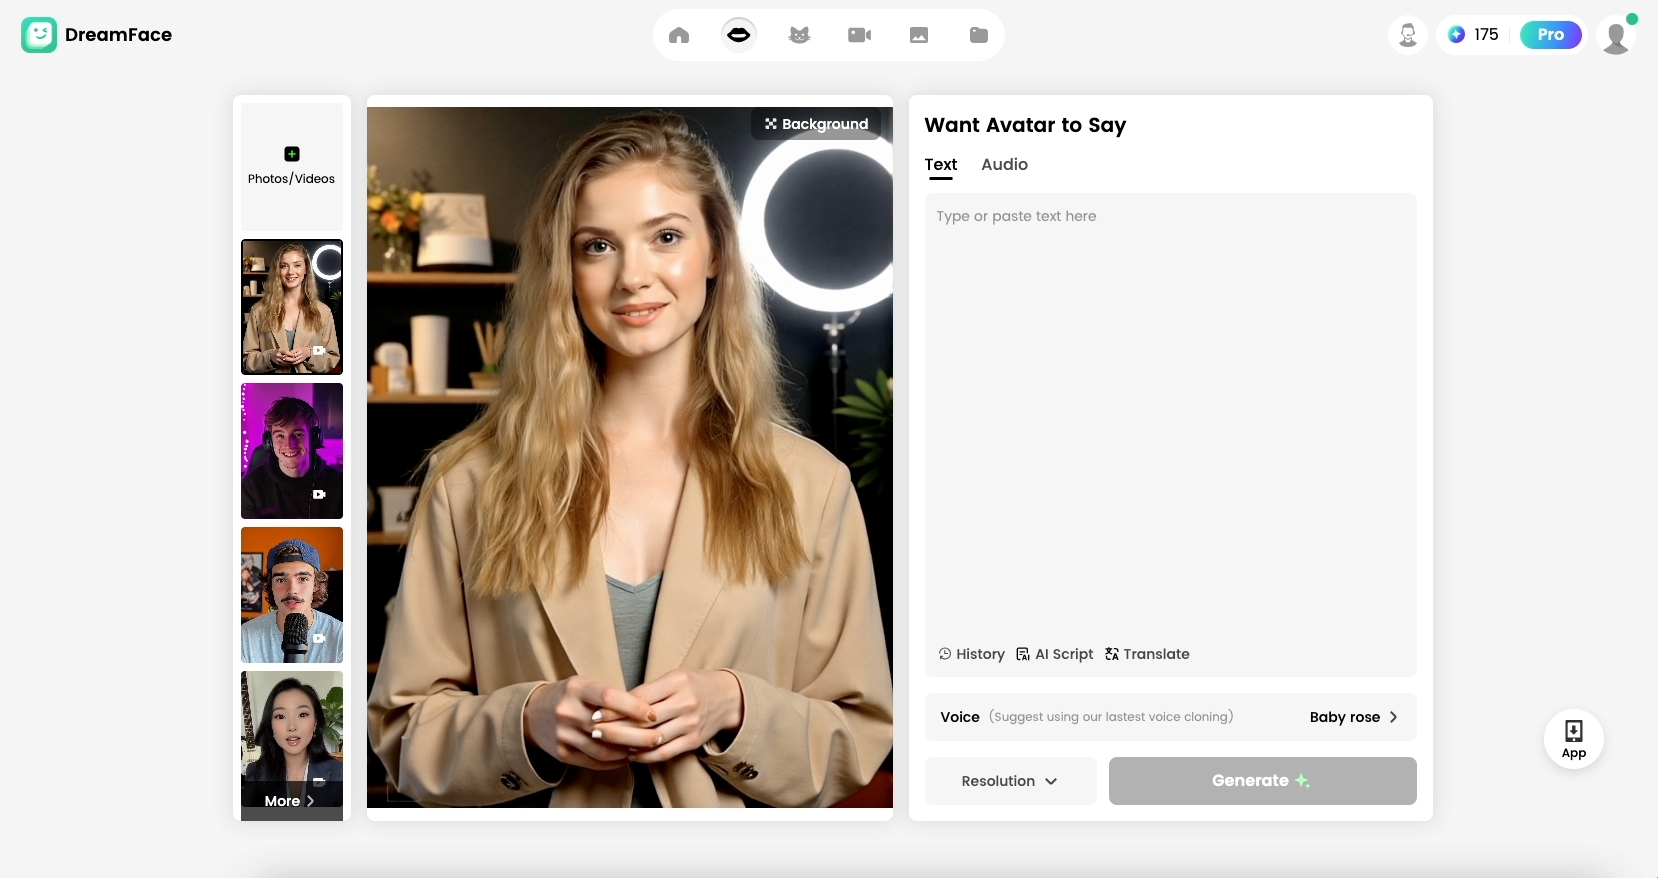Click the customer support agent icon
The image size is (1658, 878).
point(1408,35)
